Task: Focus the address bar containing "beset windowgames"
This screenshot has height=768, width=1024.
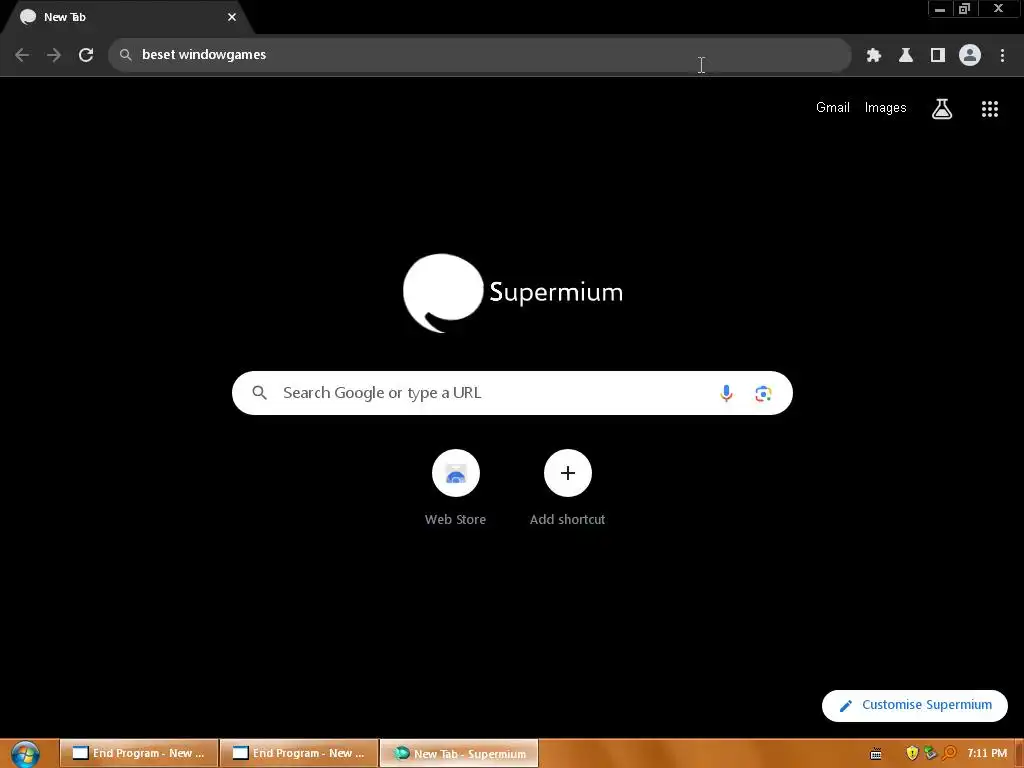Action: point(480,55)
